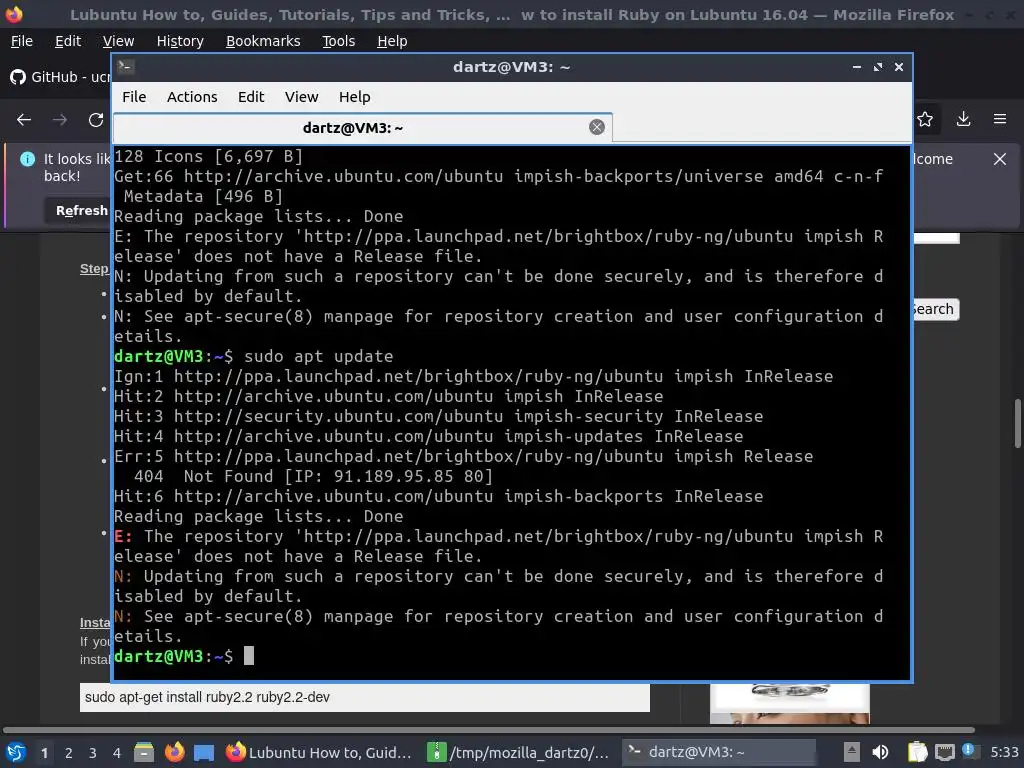Click Firefox window title bar text
Viewport: 1024px width, 768px height.
pos(512,14)
